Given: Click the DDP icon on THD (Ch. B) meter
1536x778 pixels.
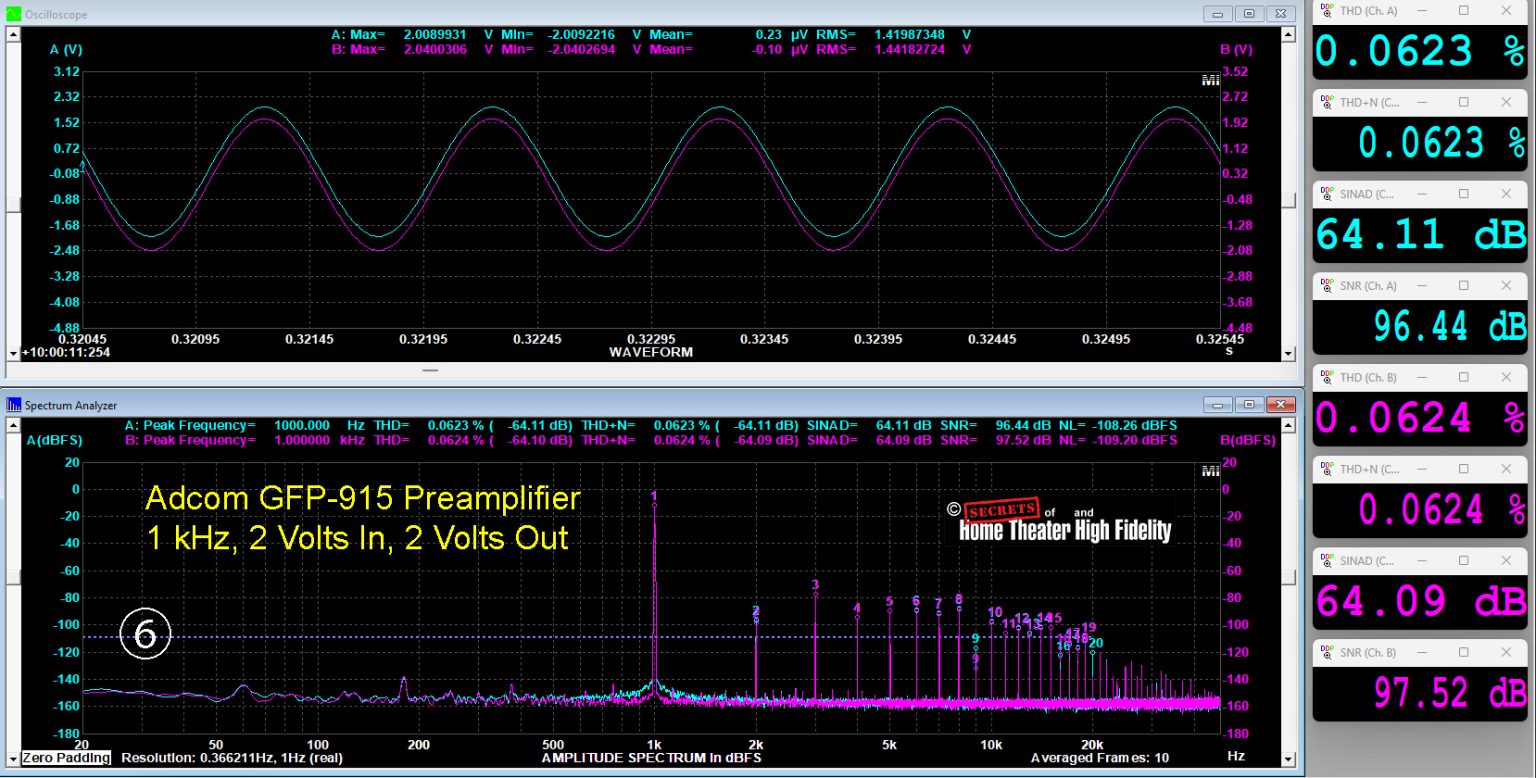Looking at the screenshot, I should [1328, 377].
